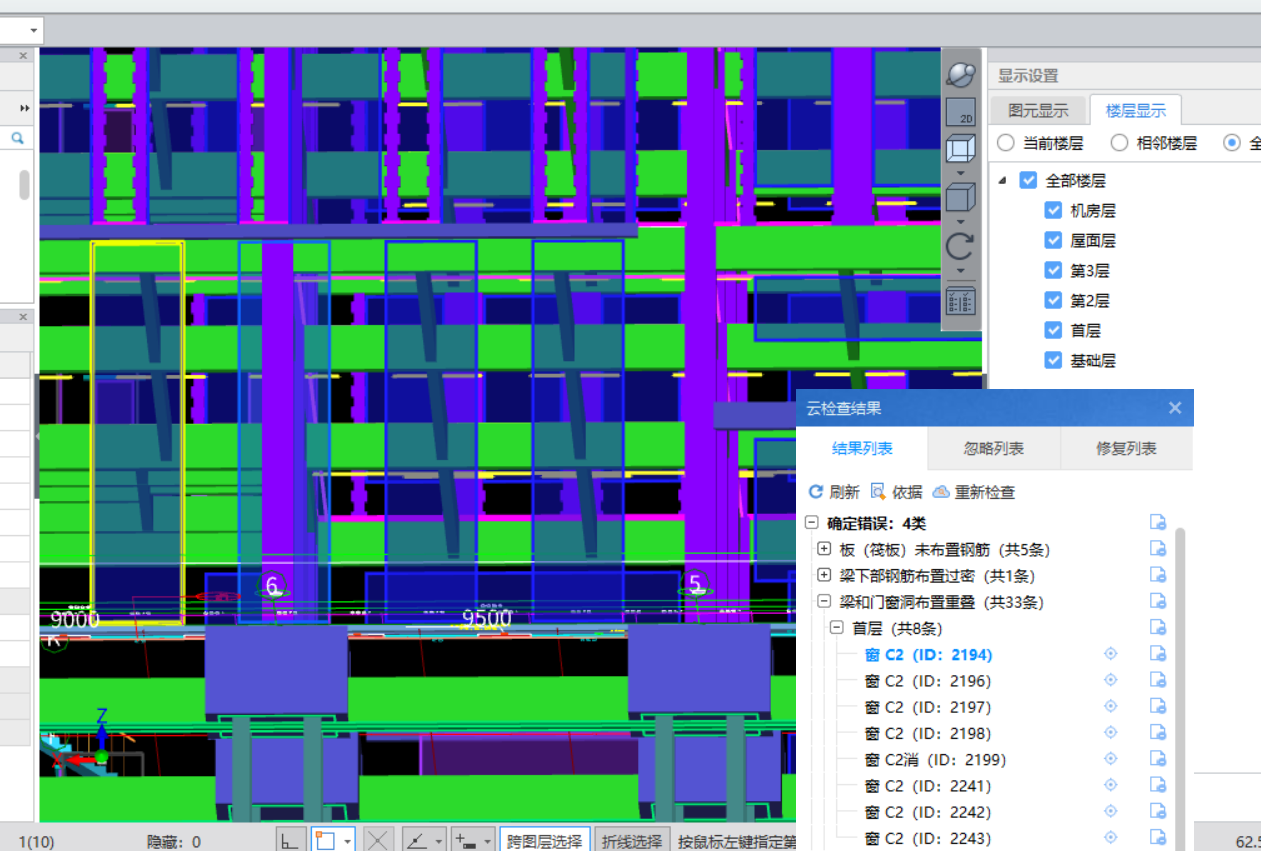Toggle the 全部楼层 checkbox
This screenshot has width=1261, height=851.
pos(1028,181)
